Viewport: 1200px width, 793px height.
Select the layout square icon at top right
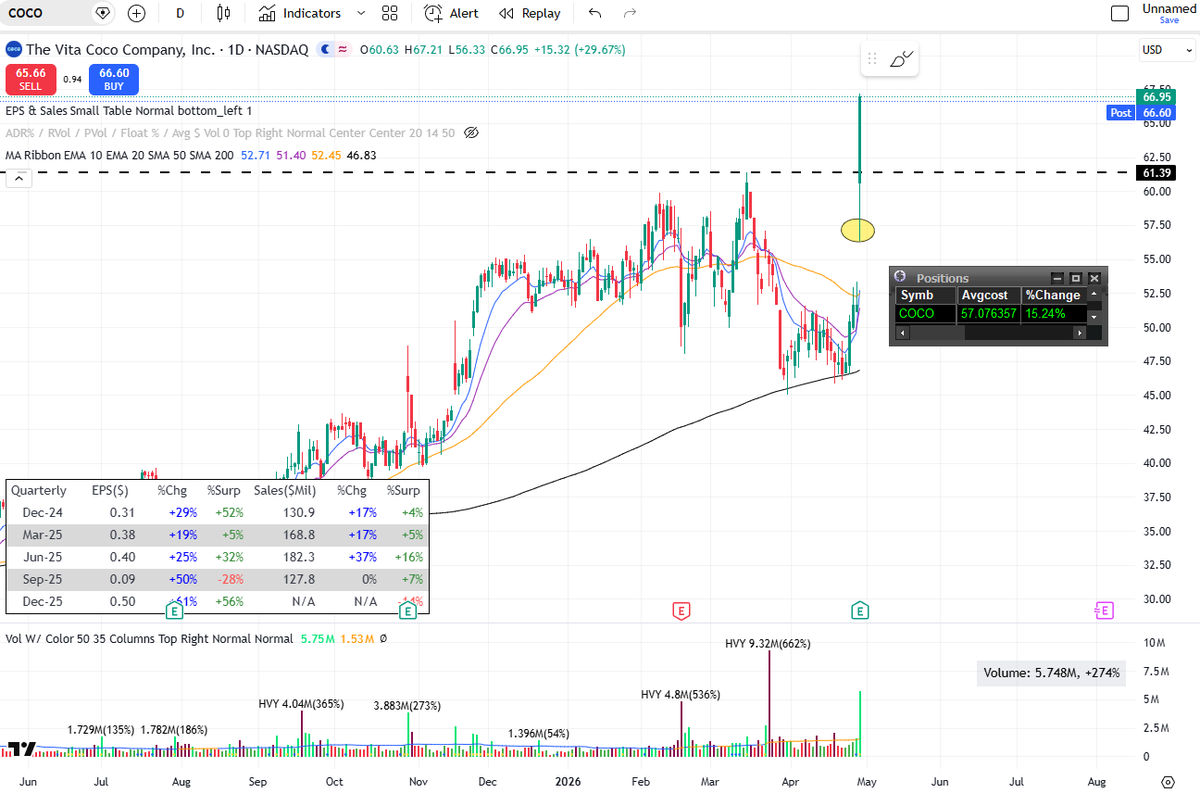coord(1121,13)
